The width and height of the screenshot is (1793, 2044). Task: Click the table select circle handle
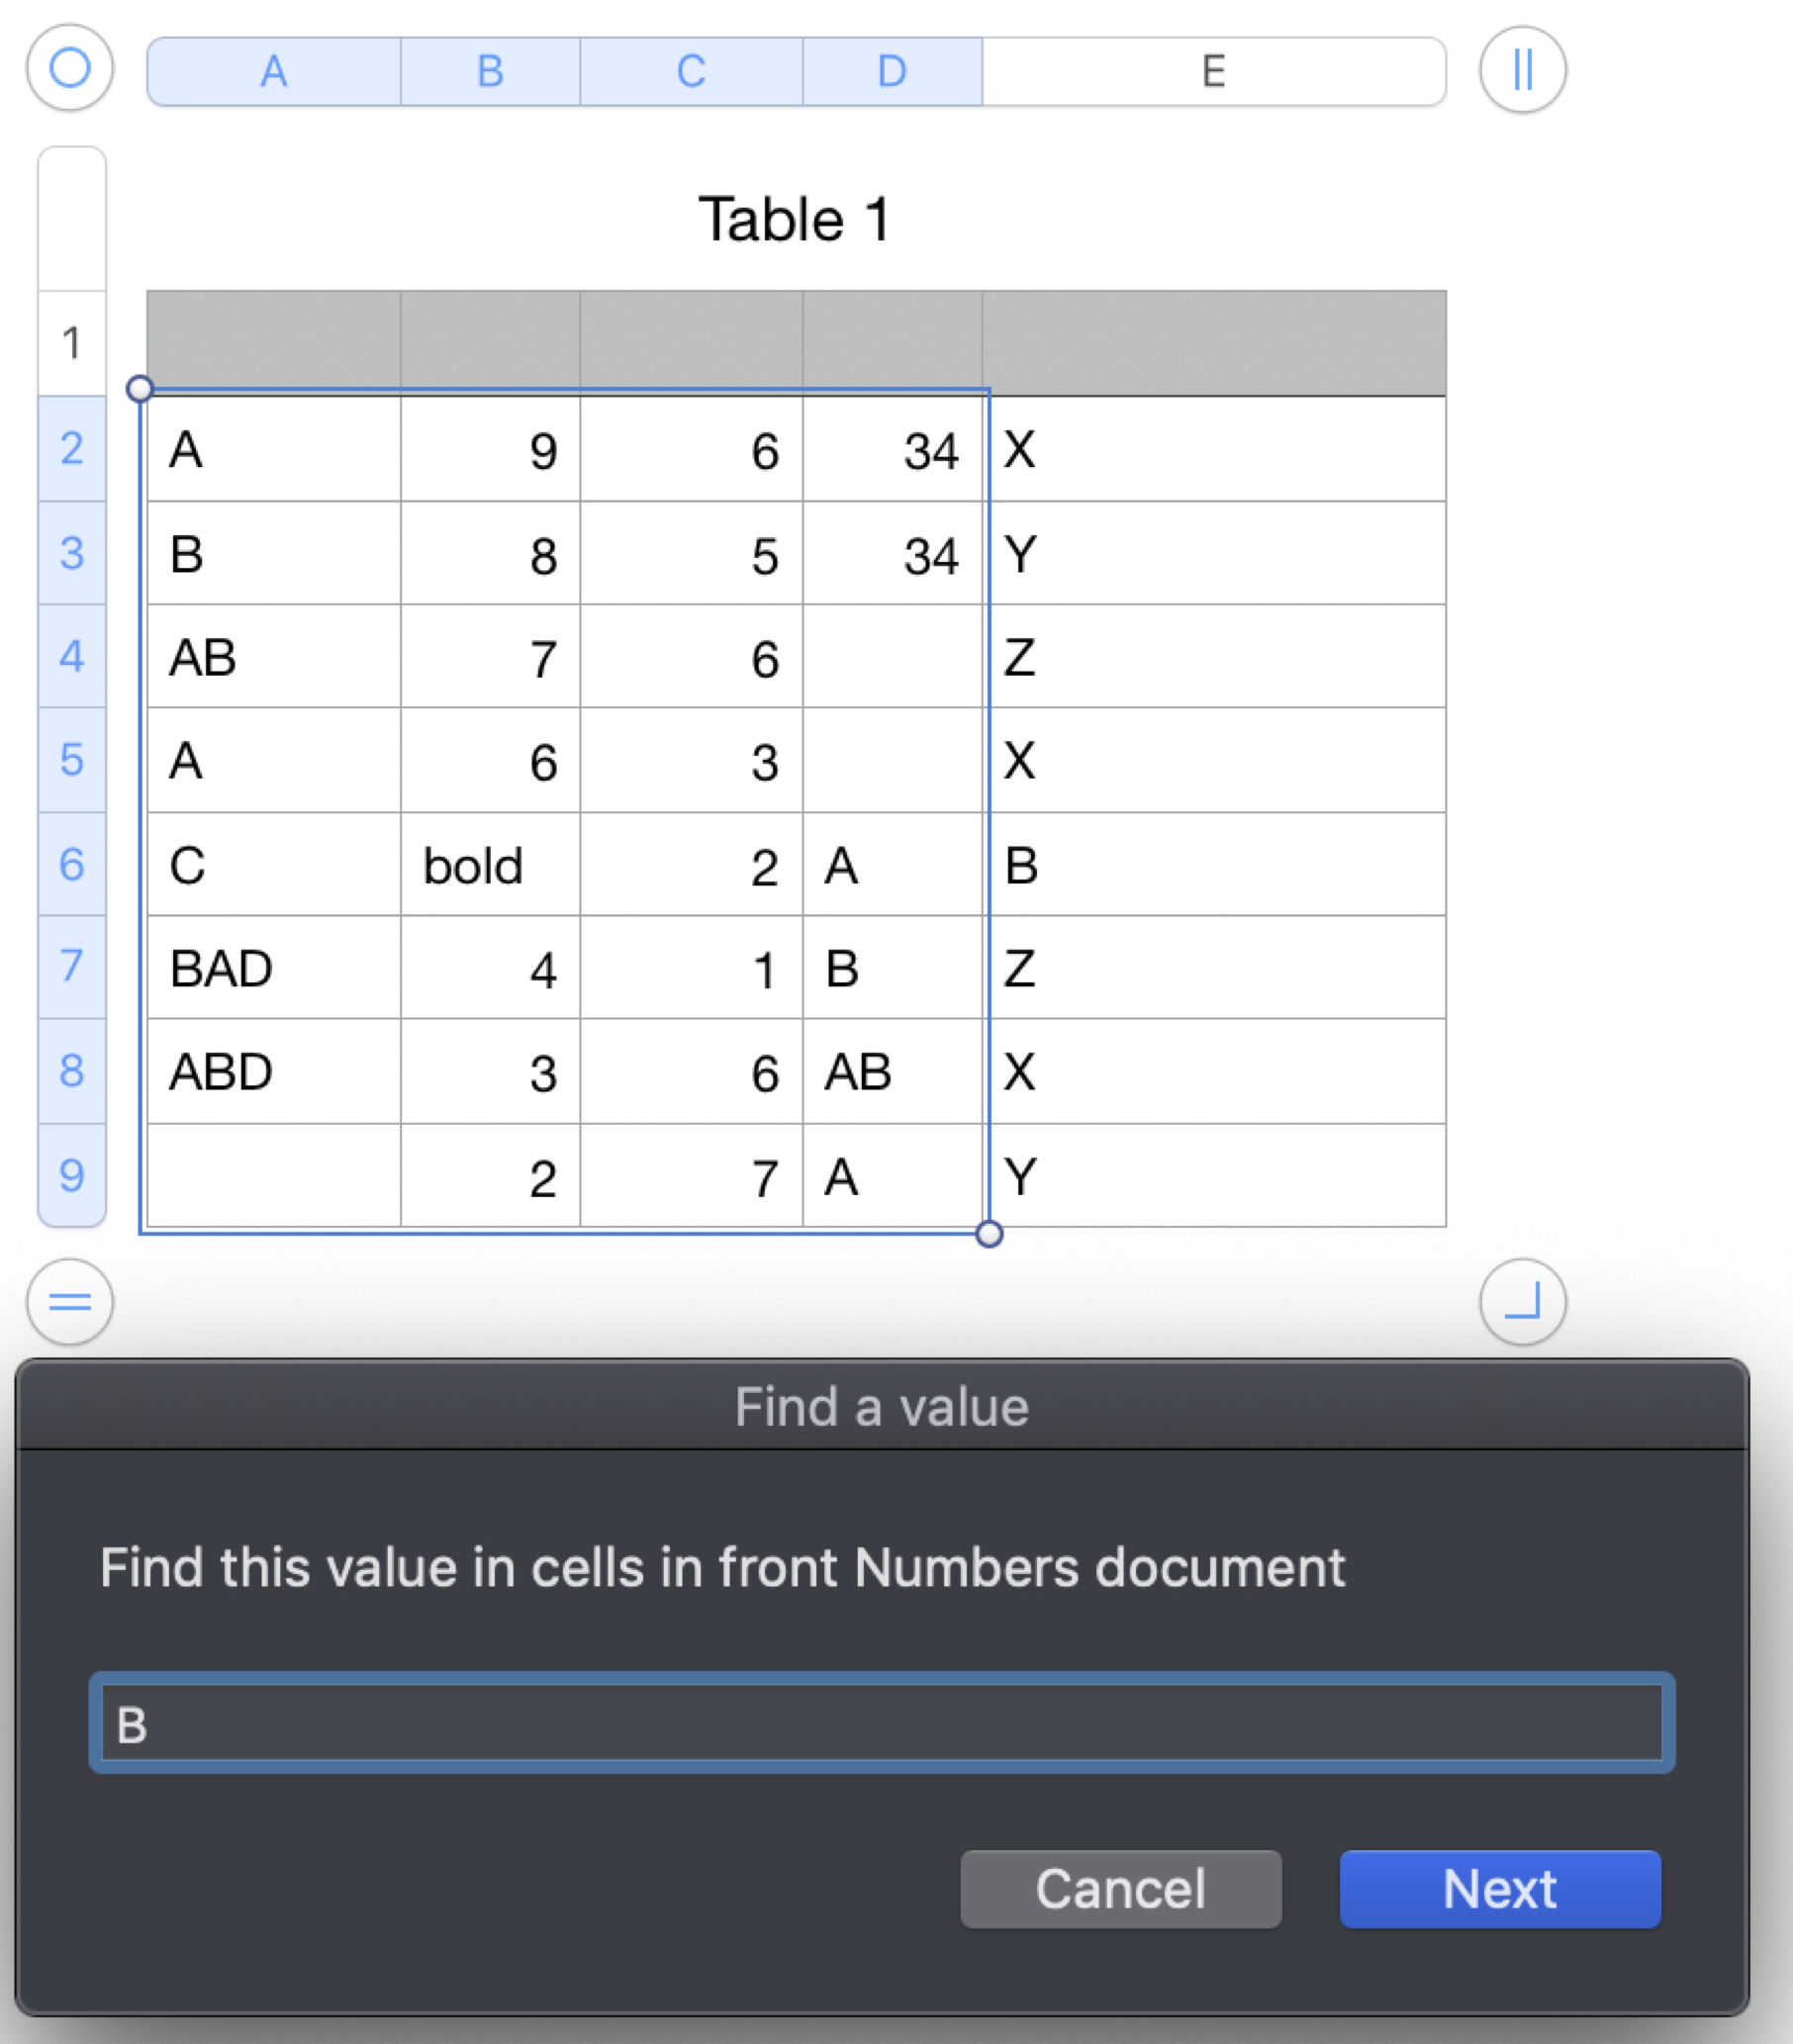click(x=70, y=69)
